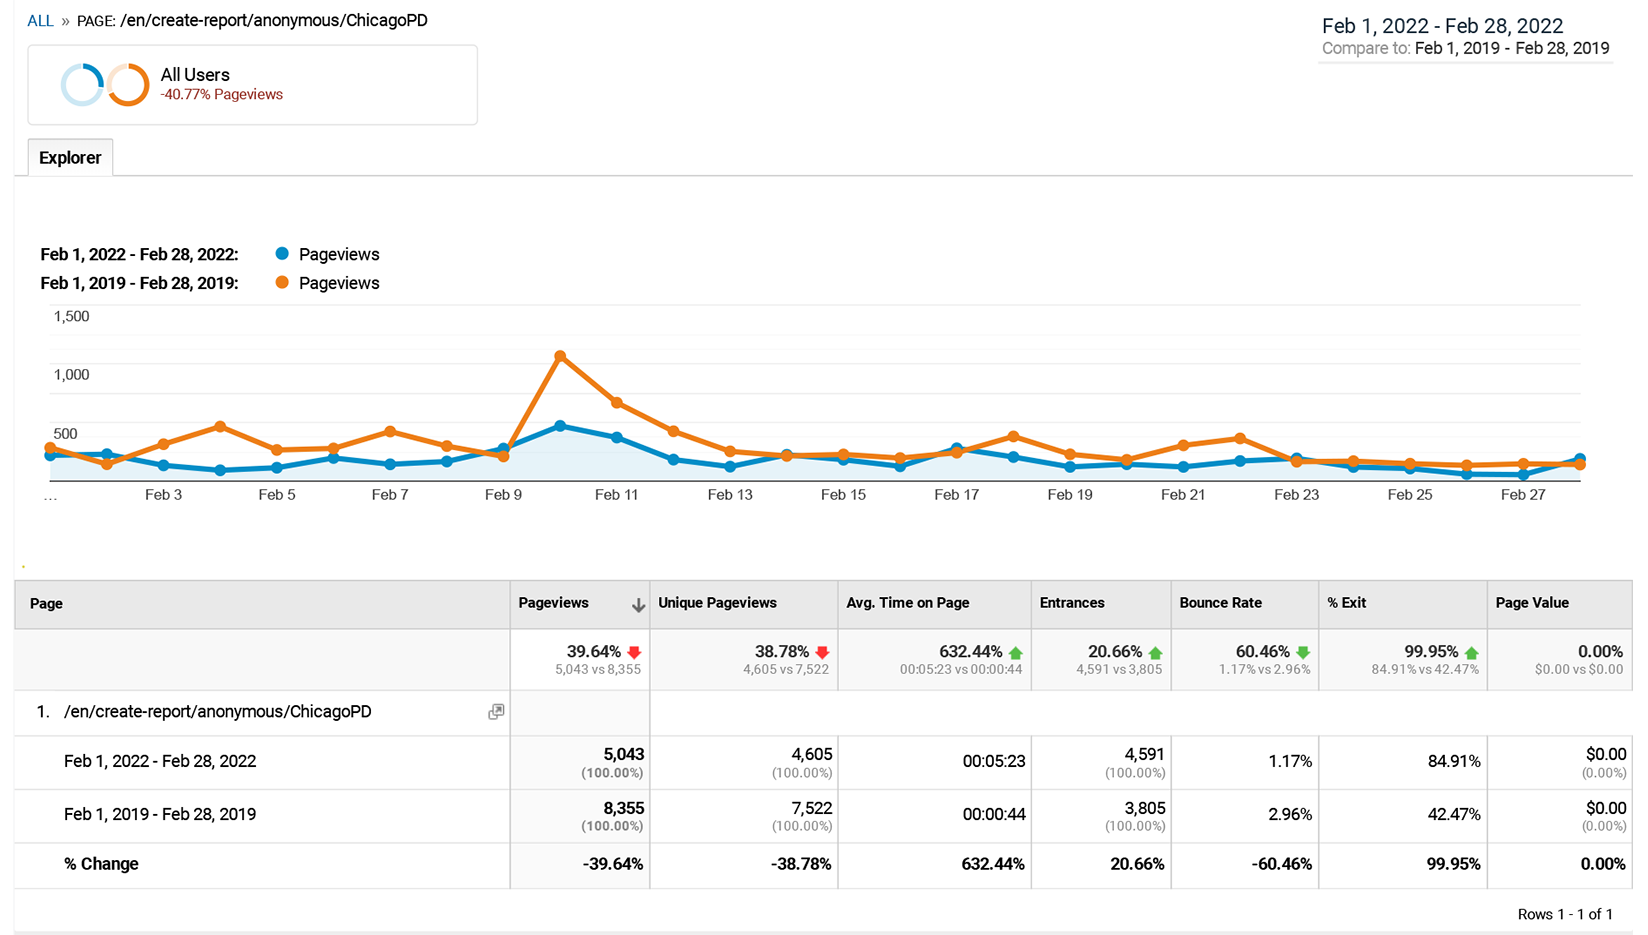1648x935 pixels.
Task: Click the 1,500 y-axis label
Action: tap(71, 317)
